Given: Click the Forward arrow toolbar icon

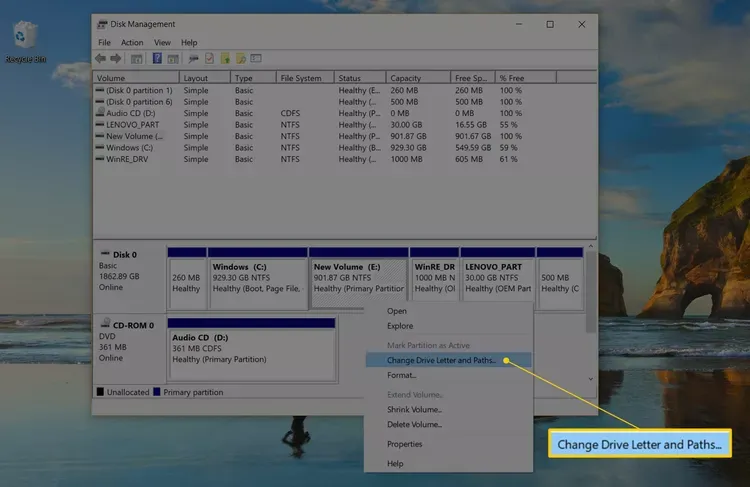Looking at the screenshot, I should pyautogui.click(x=117, y=59).
